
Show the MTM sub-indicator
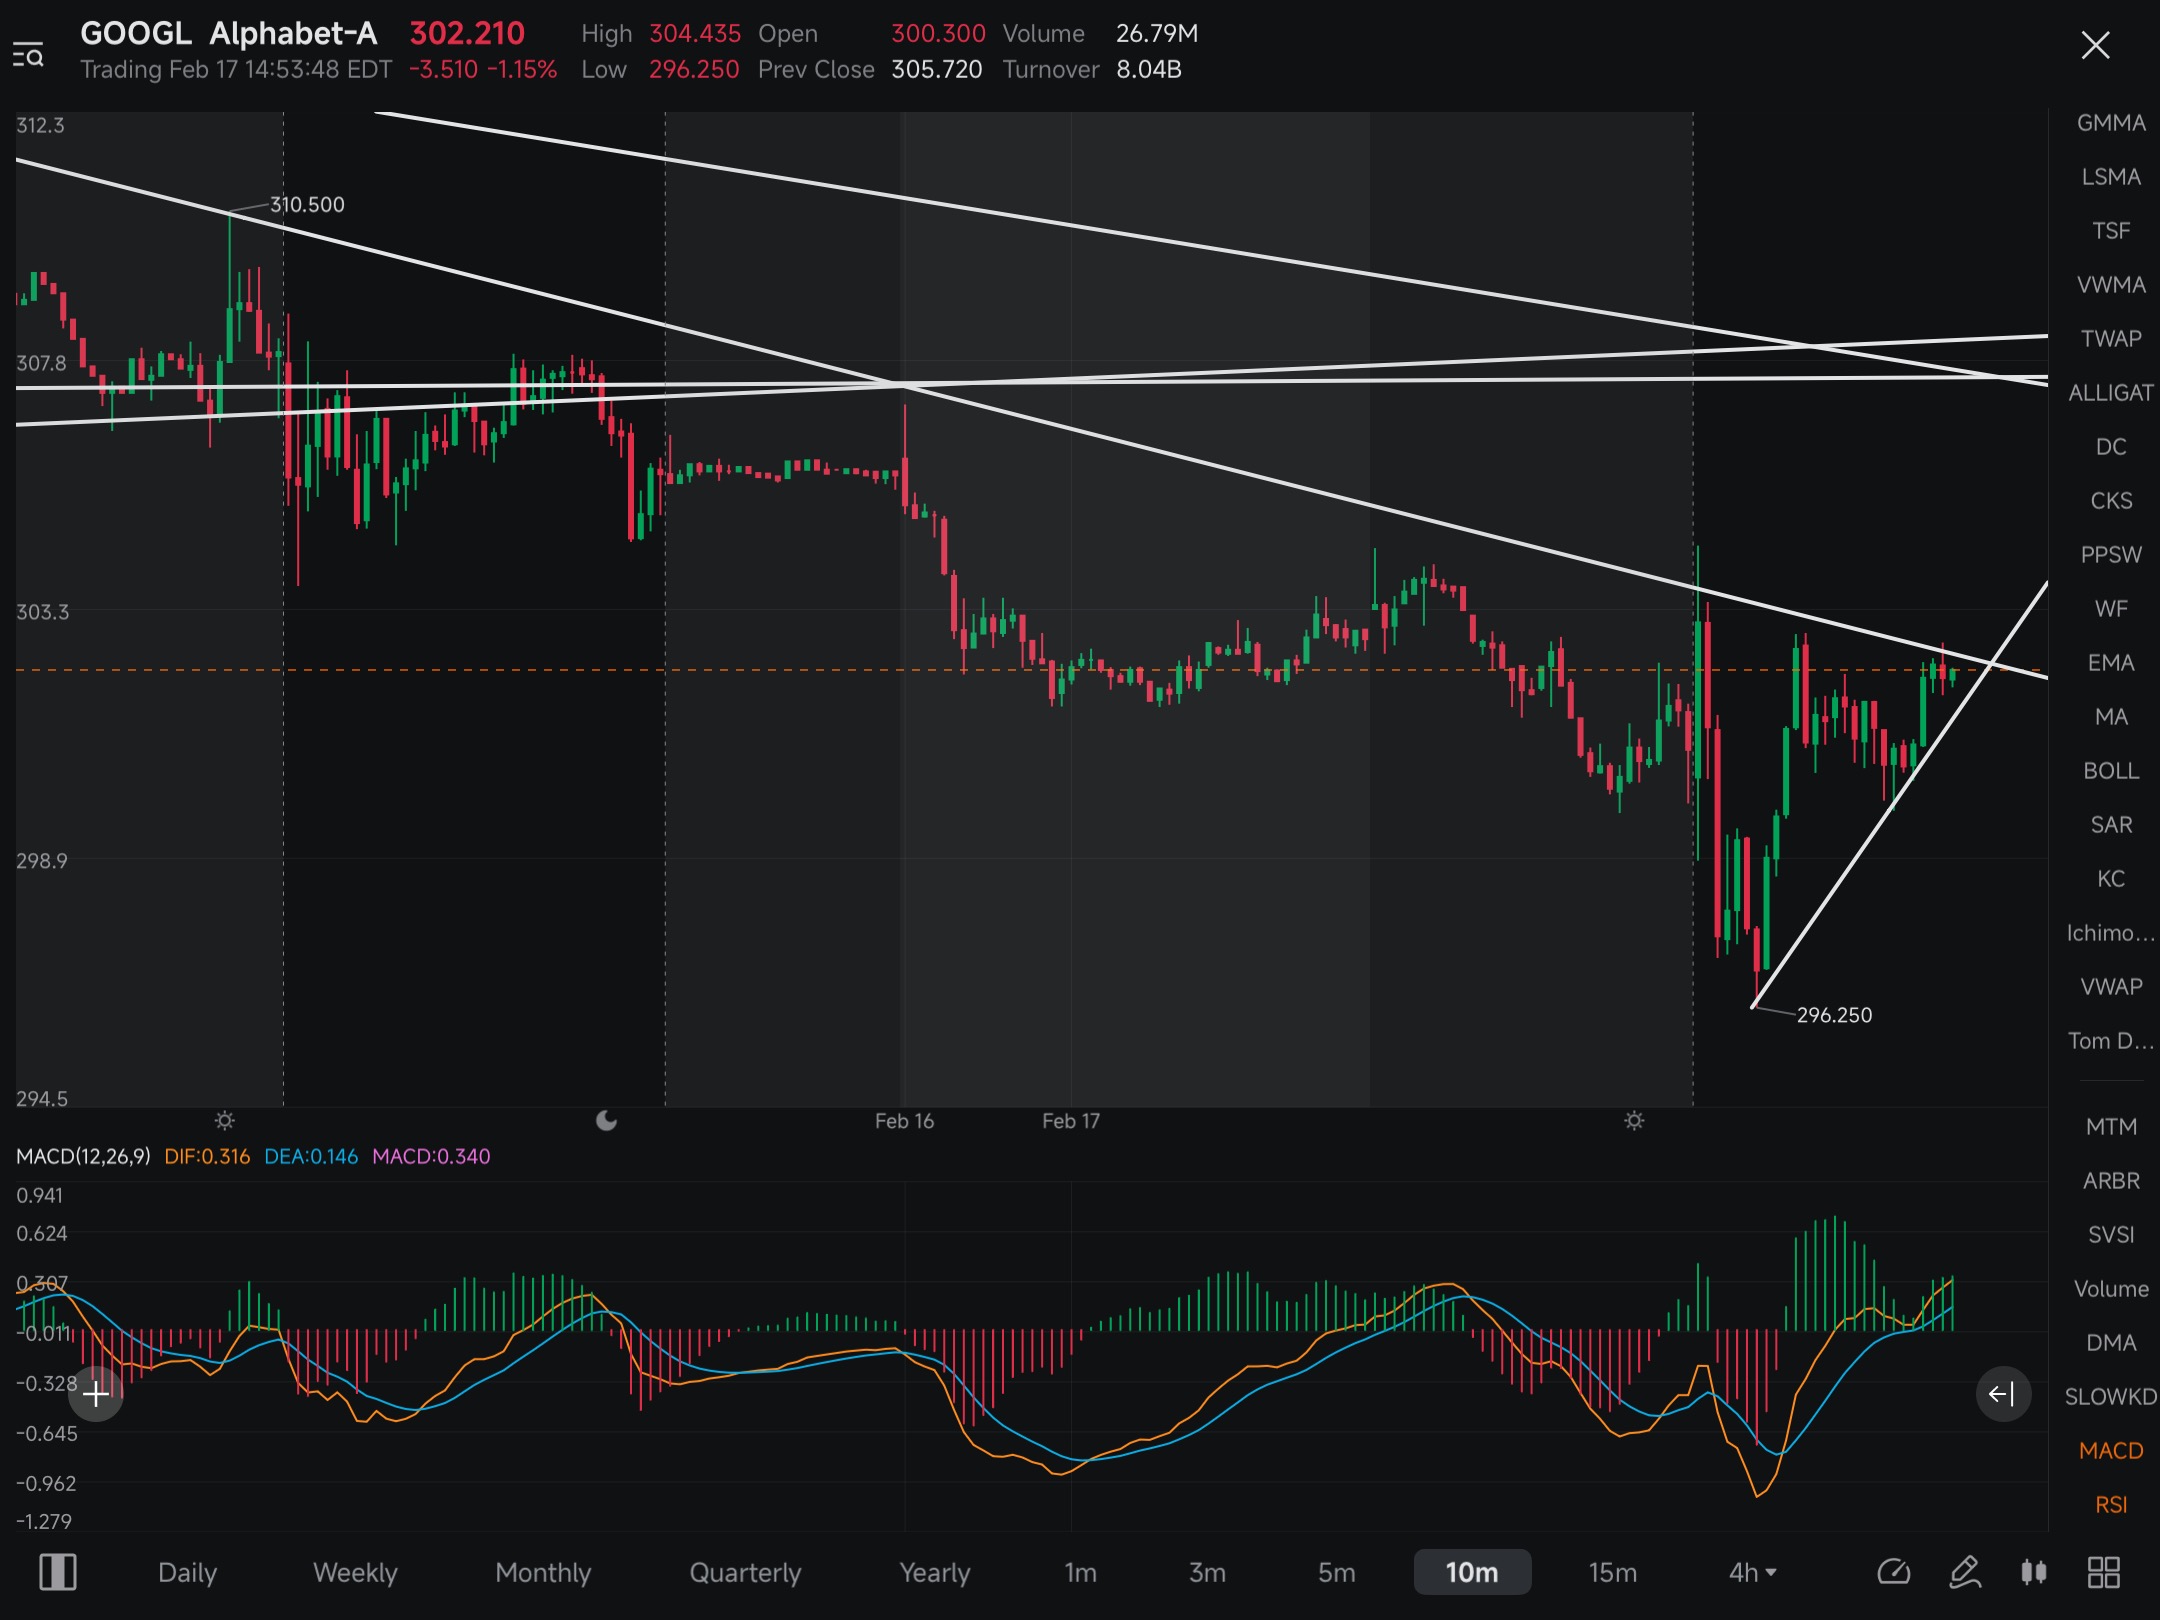pos(2111,1127)
